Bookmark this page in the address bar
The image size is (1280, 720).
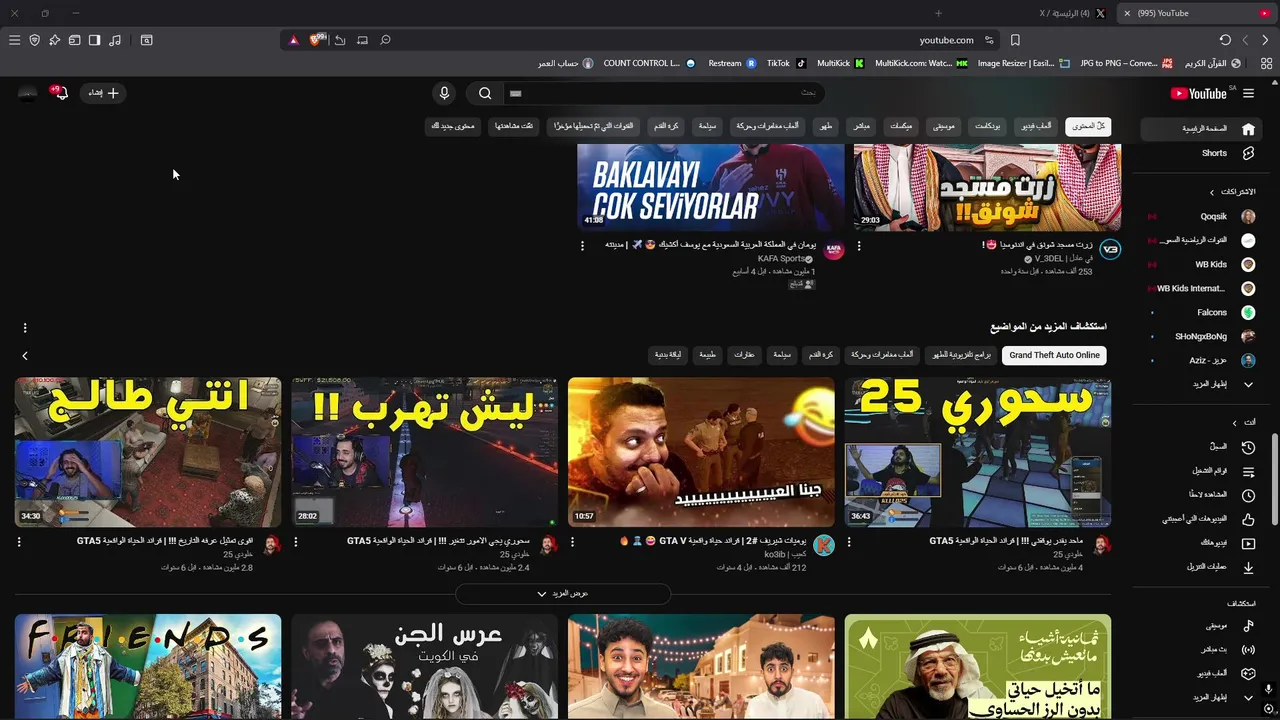tap(1015, 40)
